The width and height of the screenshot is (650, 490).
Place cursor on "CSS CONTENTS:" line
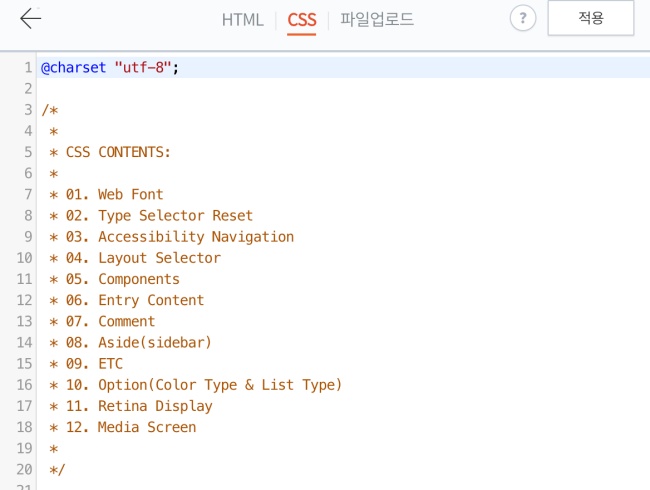(x=110, y=152)
